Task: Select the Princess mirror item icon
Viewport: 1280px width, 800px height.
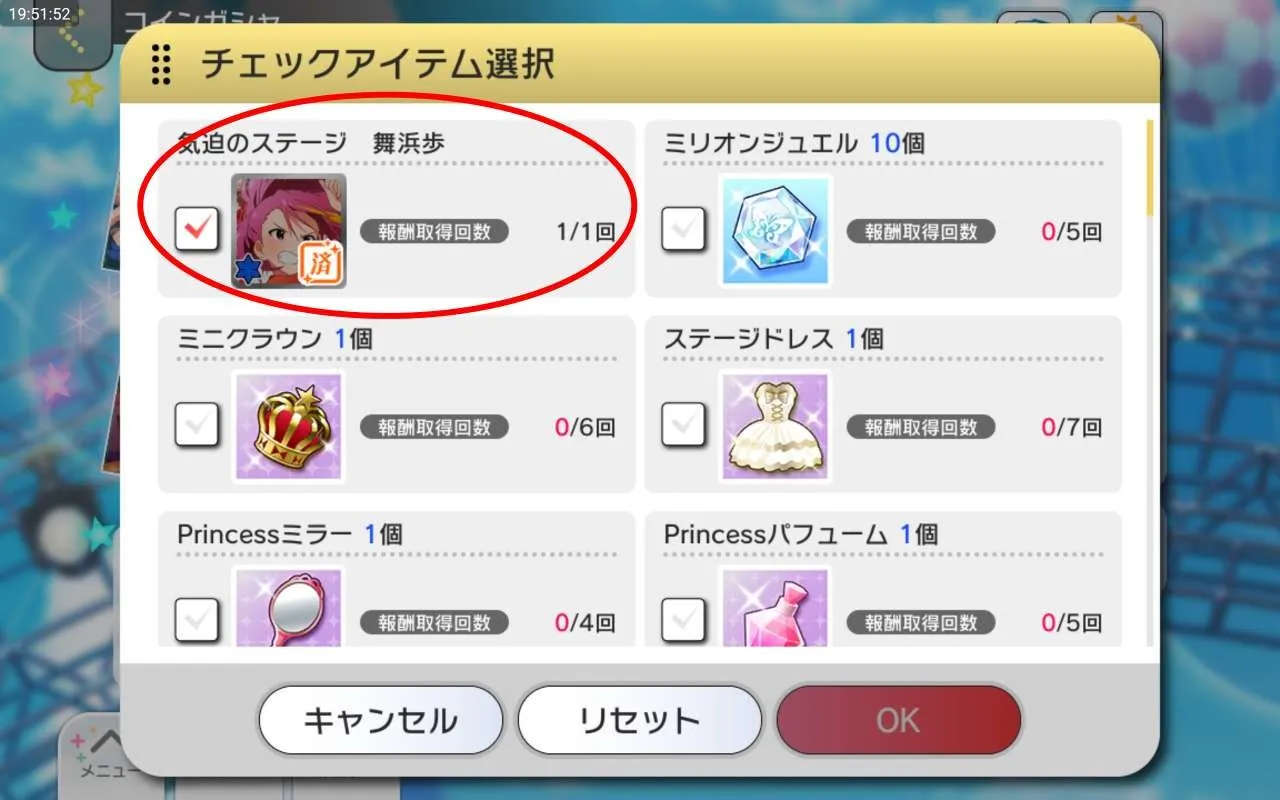Action: coord(289,607)
